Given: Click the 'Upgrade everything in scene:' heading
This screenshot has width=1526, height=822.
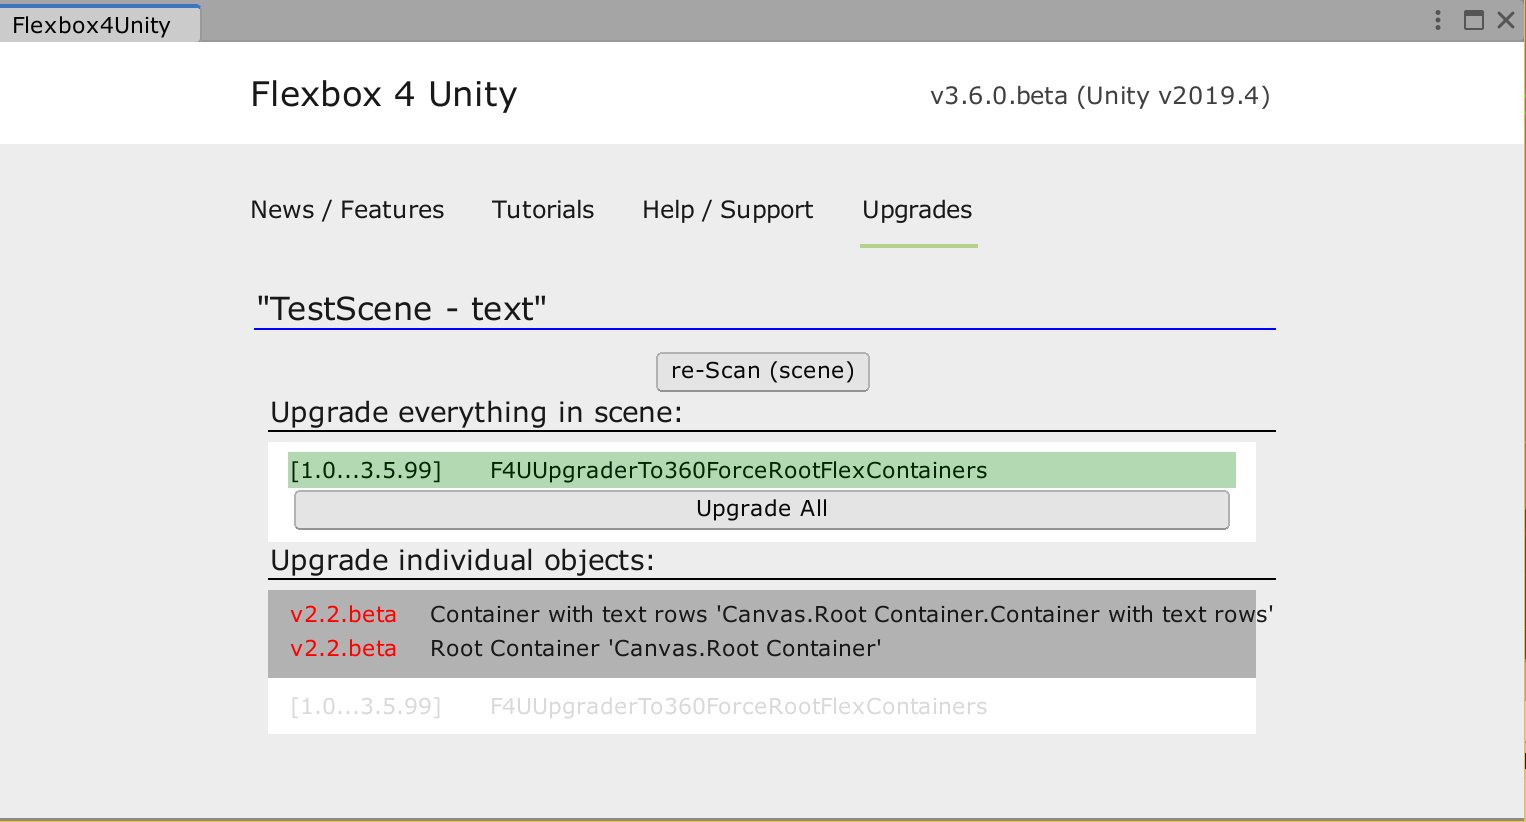Looking at the screenshot, I should pos(476,412).
